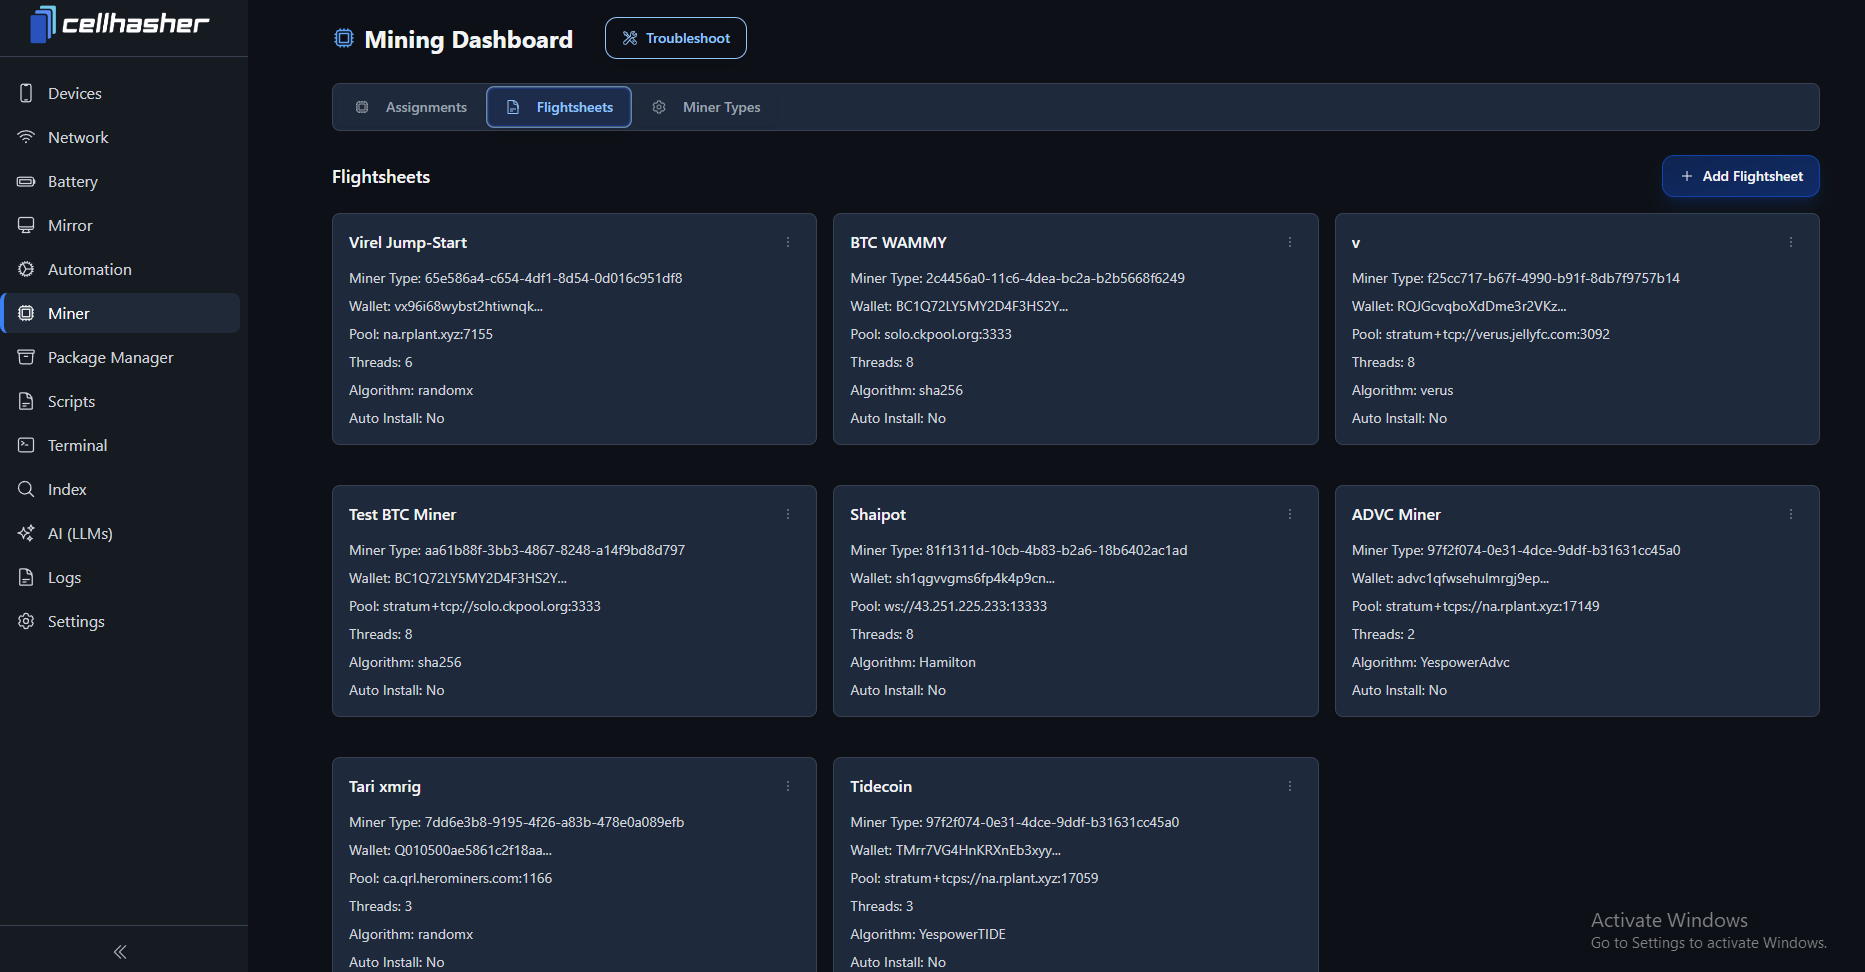Open Settings in the sidebar
Image resolution: width=1865 pixels, height=972 pixels.
tap(76, 621)
